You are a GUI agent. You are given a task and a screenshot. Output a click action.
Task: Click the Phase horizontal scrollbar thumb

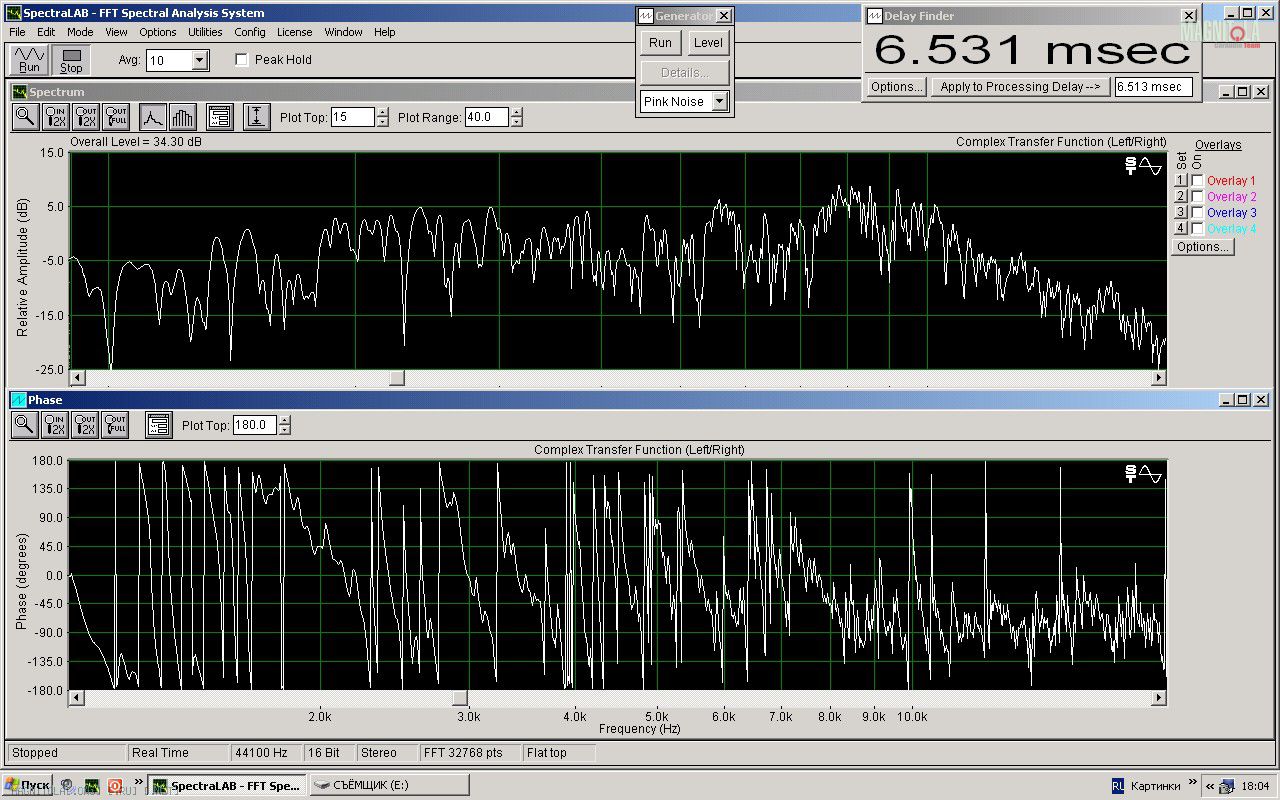(460, 698)
